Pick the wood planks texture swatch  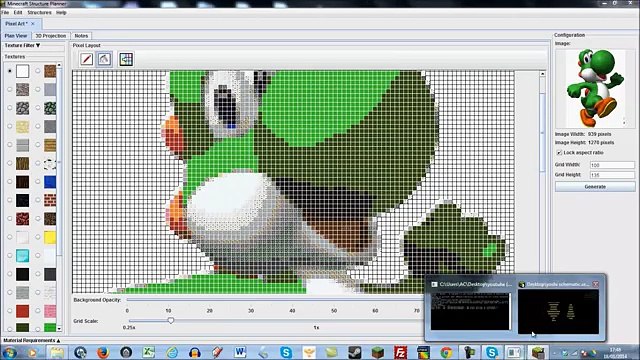click(x=50, y=145)
